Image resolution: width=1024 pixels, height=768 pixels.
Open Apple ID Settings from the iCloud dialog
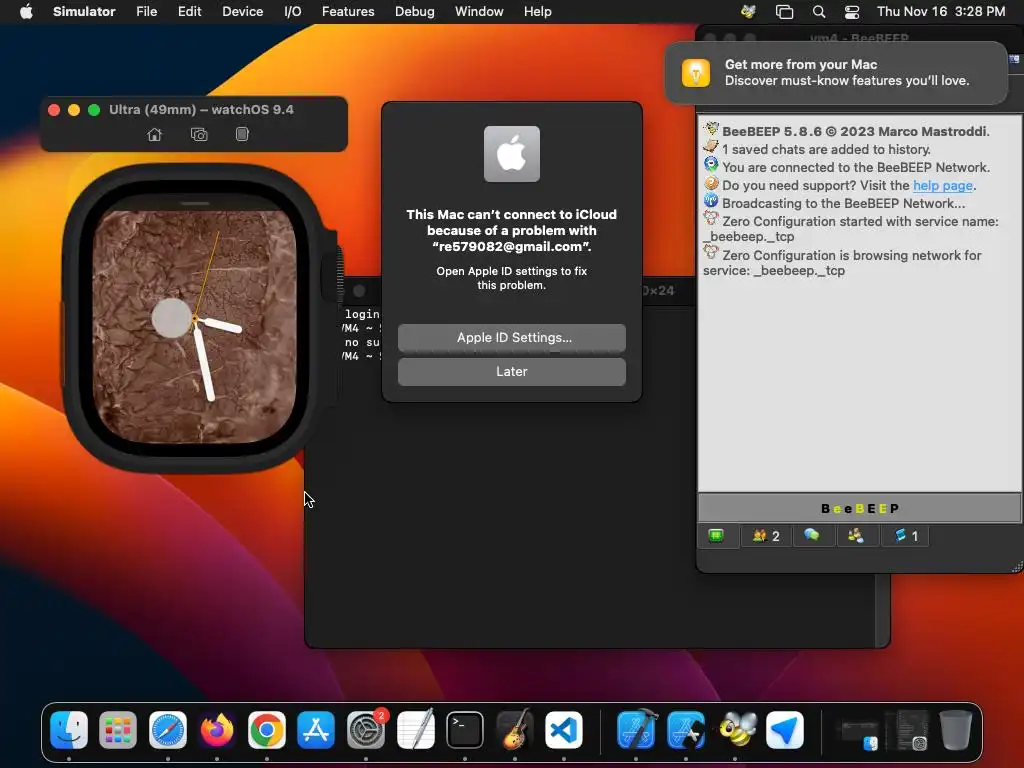click(x=511, y=338)
